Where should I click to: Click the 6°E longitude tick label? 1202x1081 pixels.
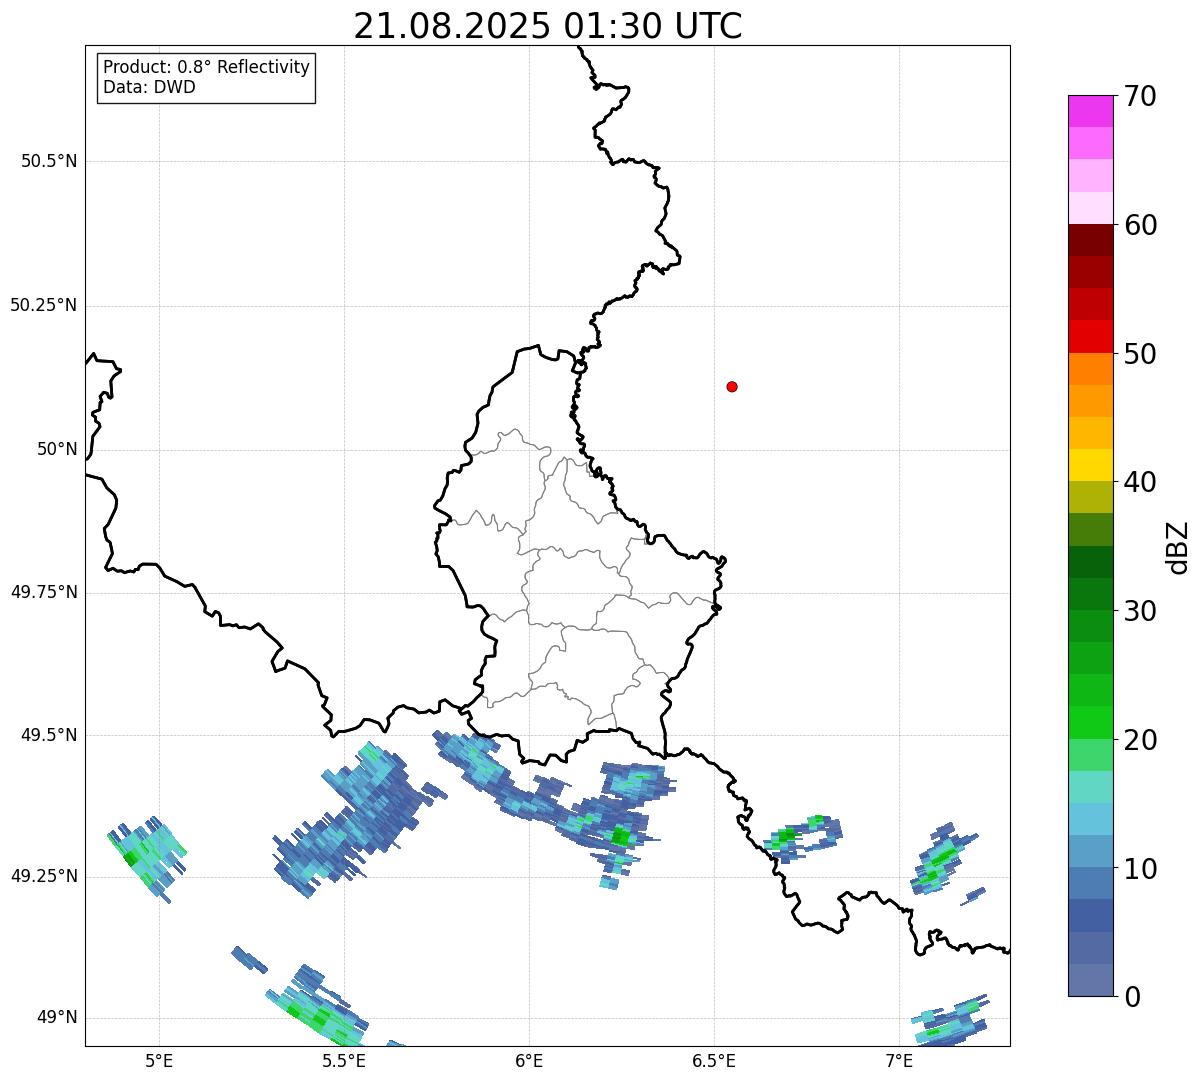tap(529, 1060)
